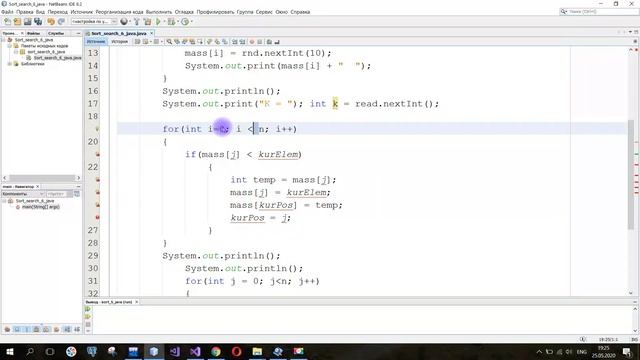Open the dropdown arrow next to globe icon

pyautogui.click(x=129, y=22)
